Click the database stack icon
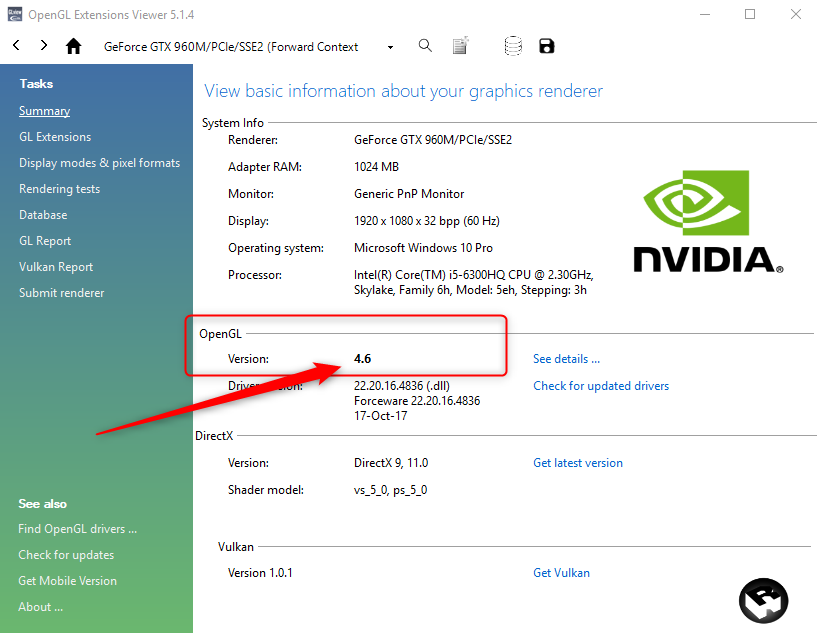Image resolution: width=817 pixels, height=633 pixels. point(513,46)
